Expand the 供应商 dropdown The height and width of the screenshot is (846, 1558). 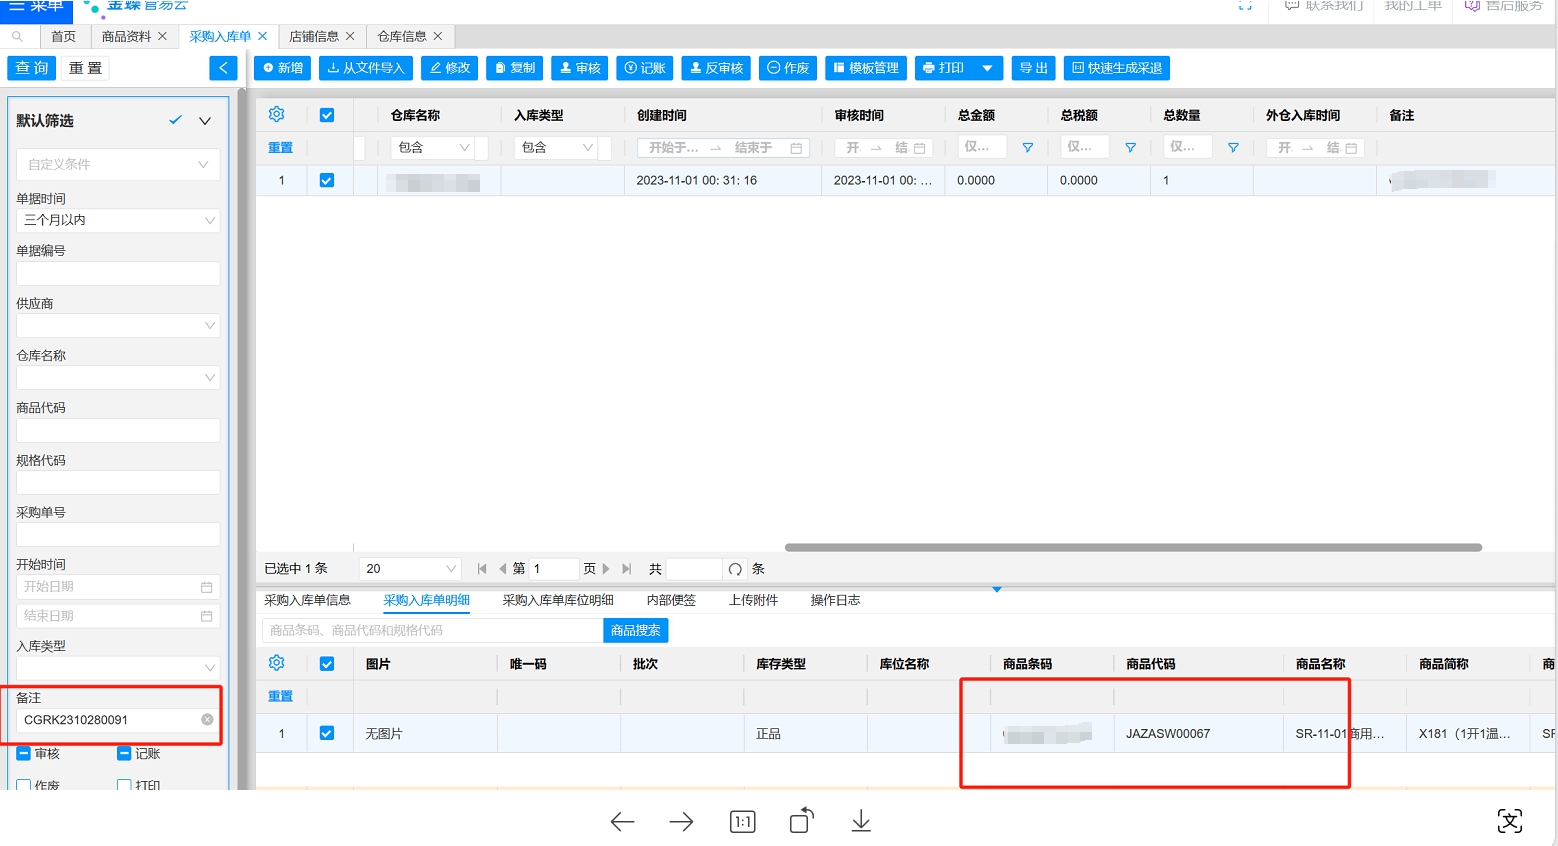tap(118, 325)
